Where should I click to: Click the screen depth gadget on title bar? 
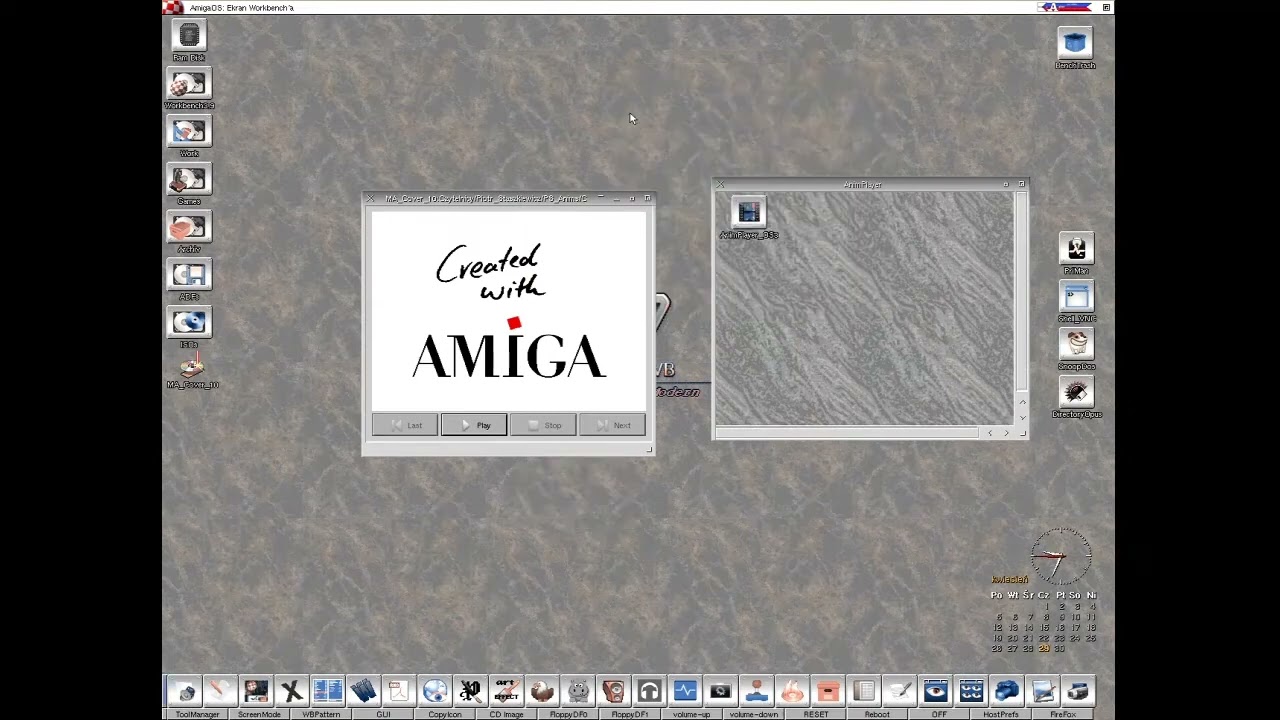click(1106, 7)
